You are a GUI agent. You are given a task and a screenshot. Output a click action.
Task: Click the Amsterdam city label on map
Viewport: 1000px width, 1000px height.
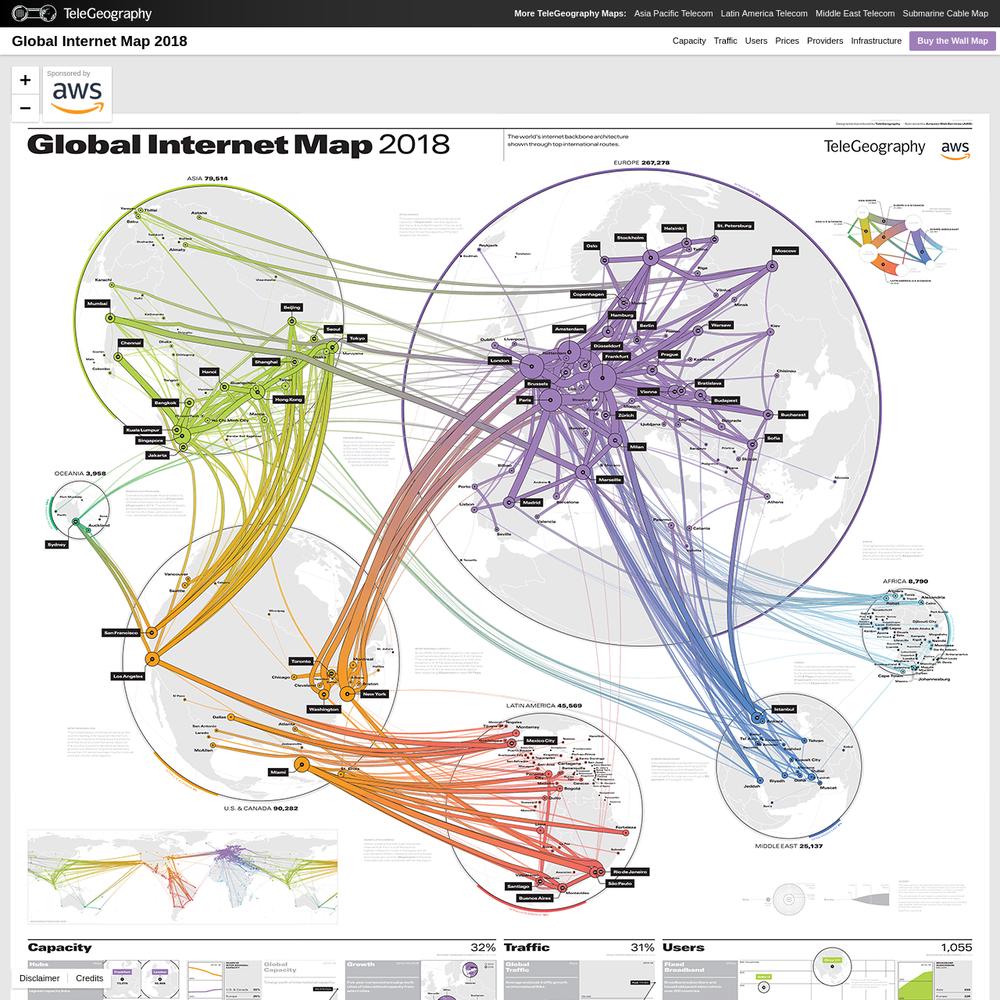coord(569,329)
